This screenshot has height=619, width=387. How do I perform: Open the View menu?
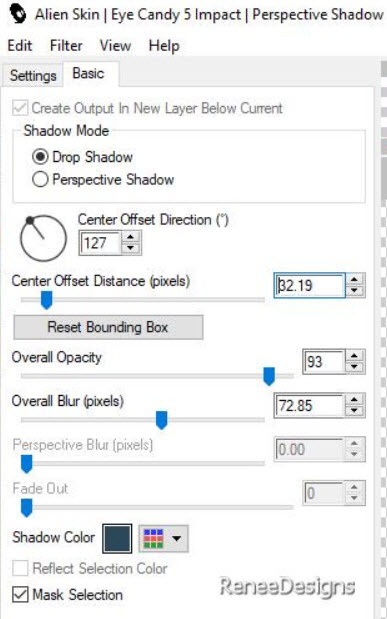tap(115, 46)
